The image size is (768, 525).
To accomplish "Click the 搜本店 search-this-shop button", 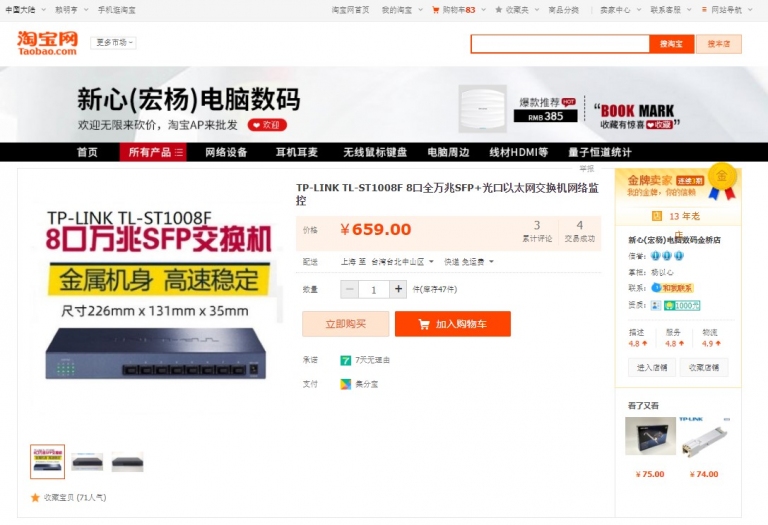I will pos(719,44).
